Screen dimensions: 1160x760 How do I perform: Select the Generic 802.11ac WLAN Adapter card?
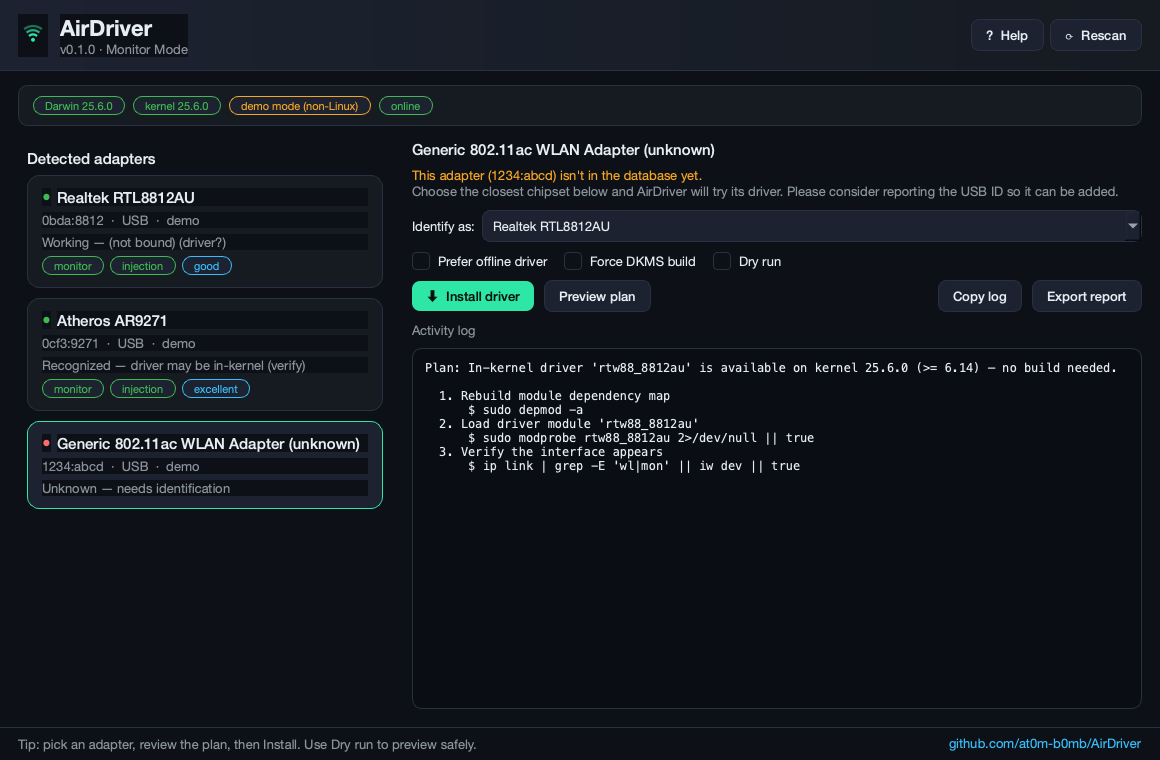[205, 465]
